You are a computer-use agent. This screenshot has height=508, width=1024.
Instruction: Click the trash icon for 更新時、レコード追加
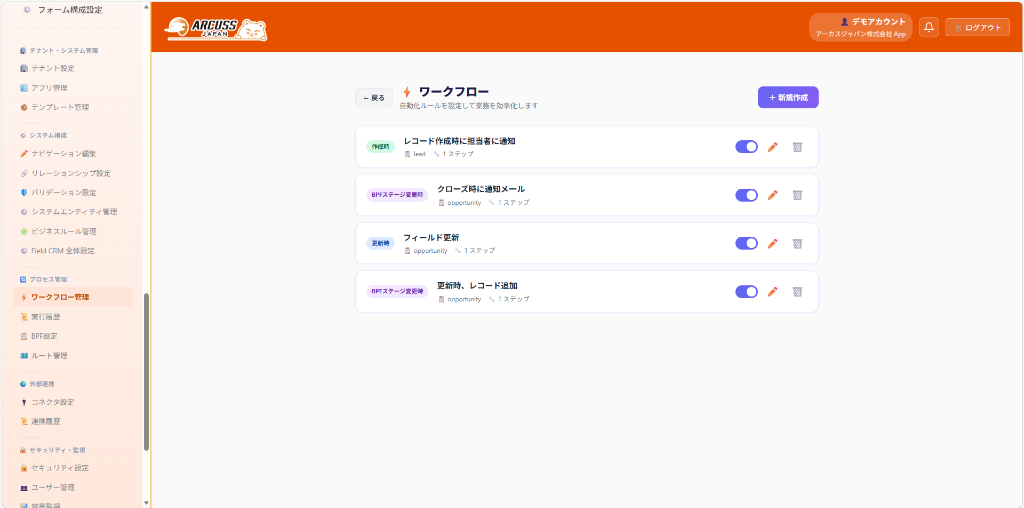[797, 292]
